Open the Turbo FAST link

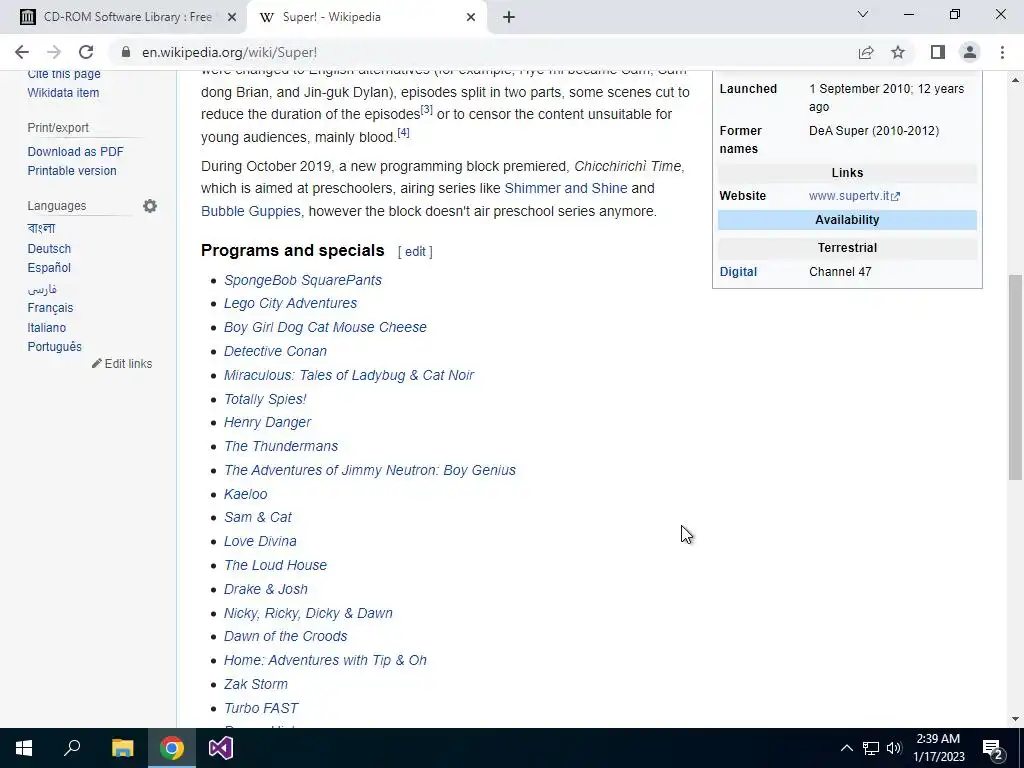[261, 708]
